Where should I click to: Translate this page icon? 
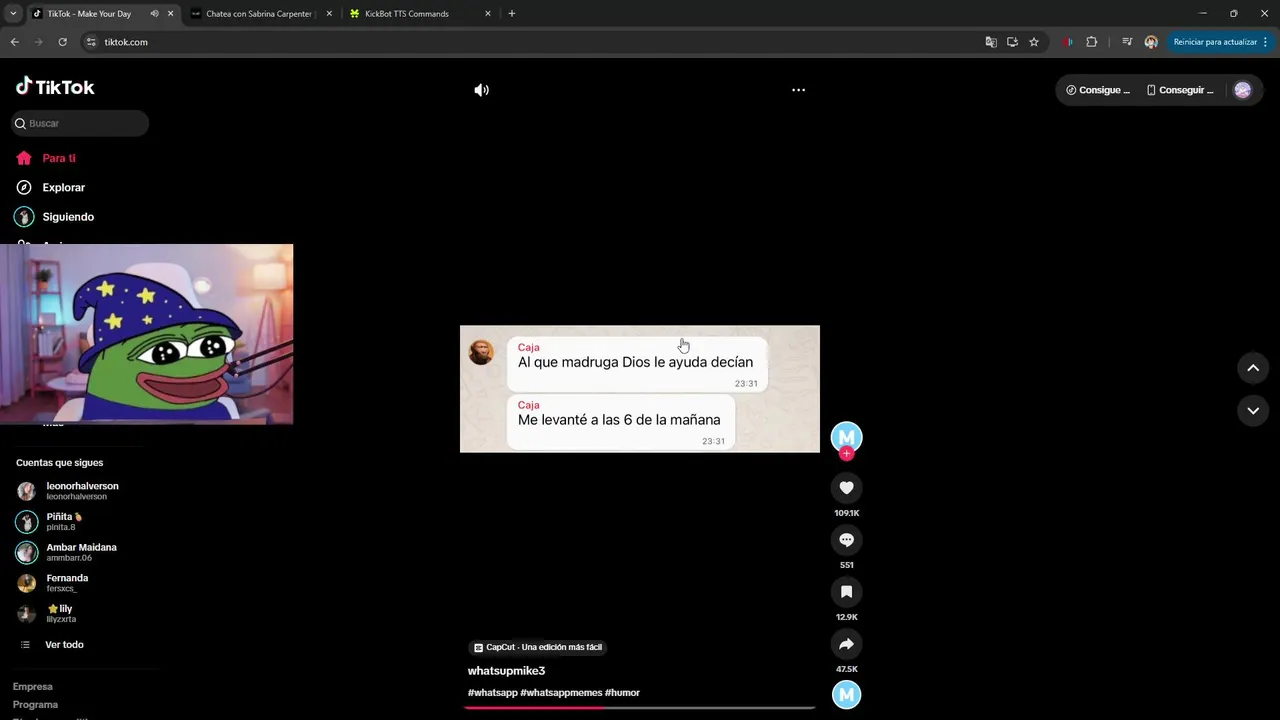tap(991, 42)
